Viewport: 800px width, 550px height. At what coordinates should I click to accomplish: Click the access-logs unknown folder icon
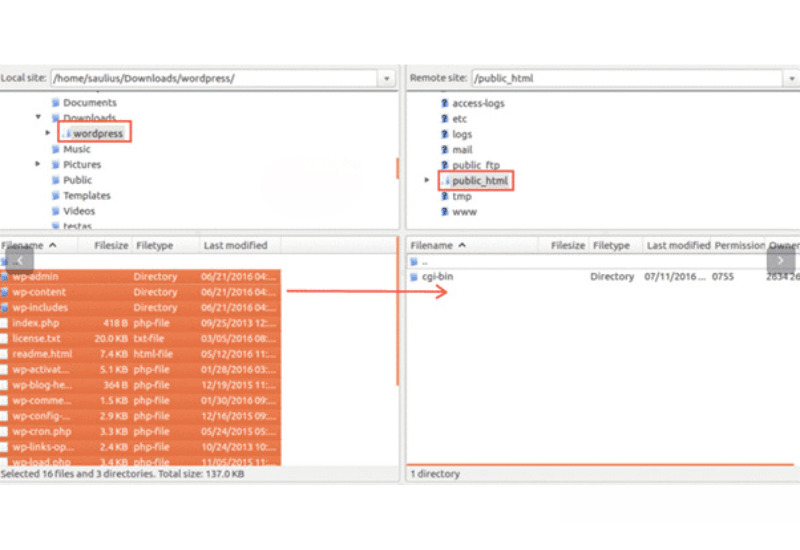[x=444, y=103]
